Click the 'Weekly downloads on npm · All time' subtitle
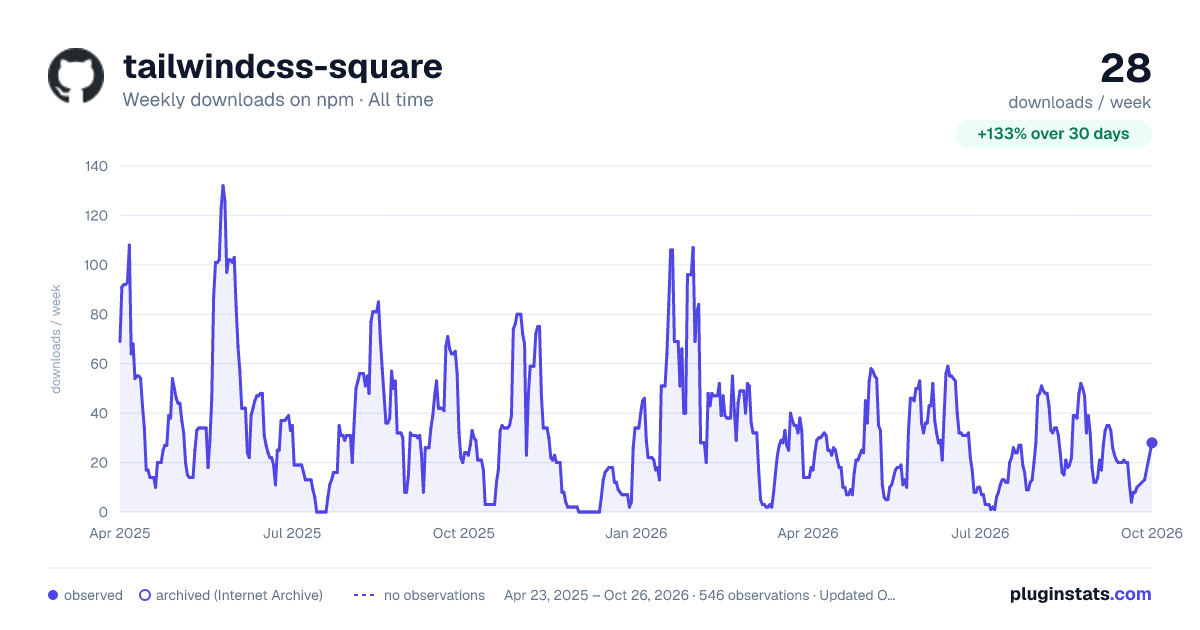Viewport: 1200px width, 630px height. click(278, 100)
